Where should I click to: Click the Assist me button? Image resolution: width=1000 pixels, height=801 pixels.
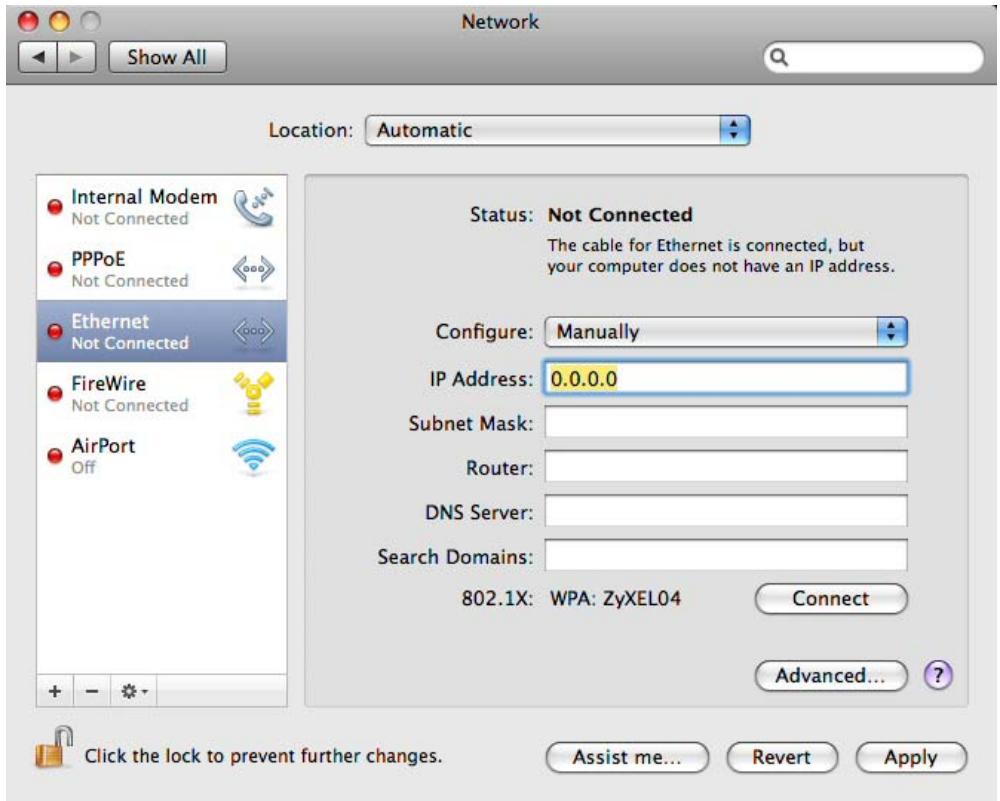point(628,757)
